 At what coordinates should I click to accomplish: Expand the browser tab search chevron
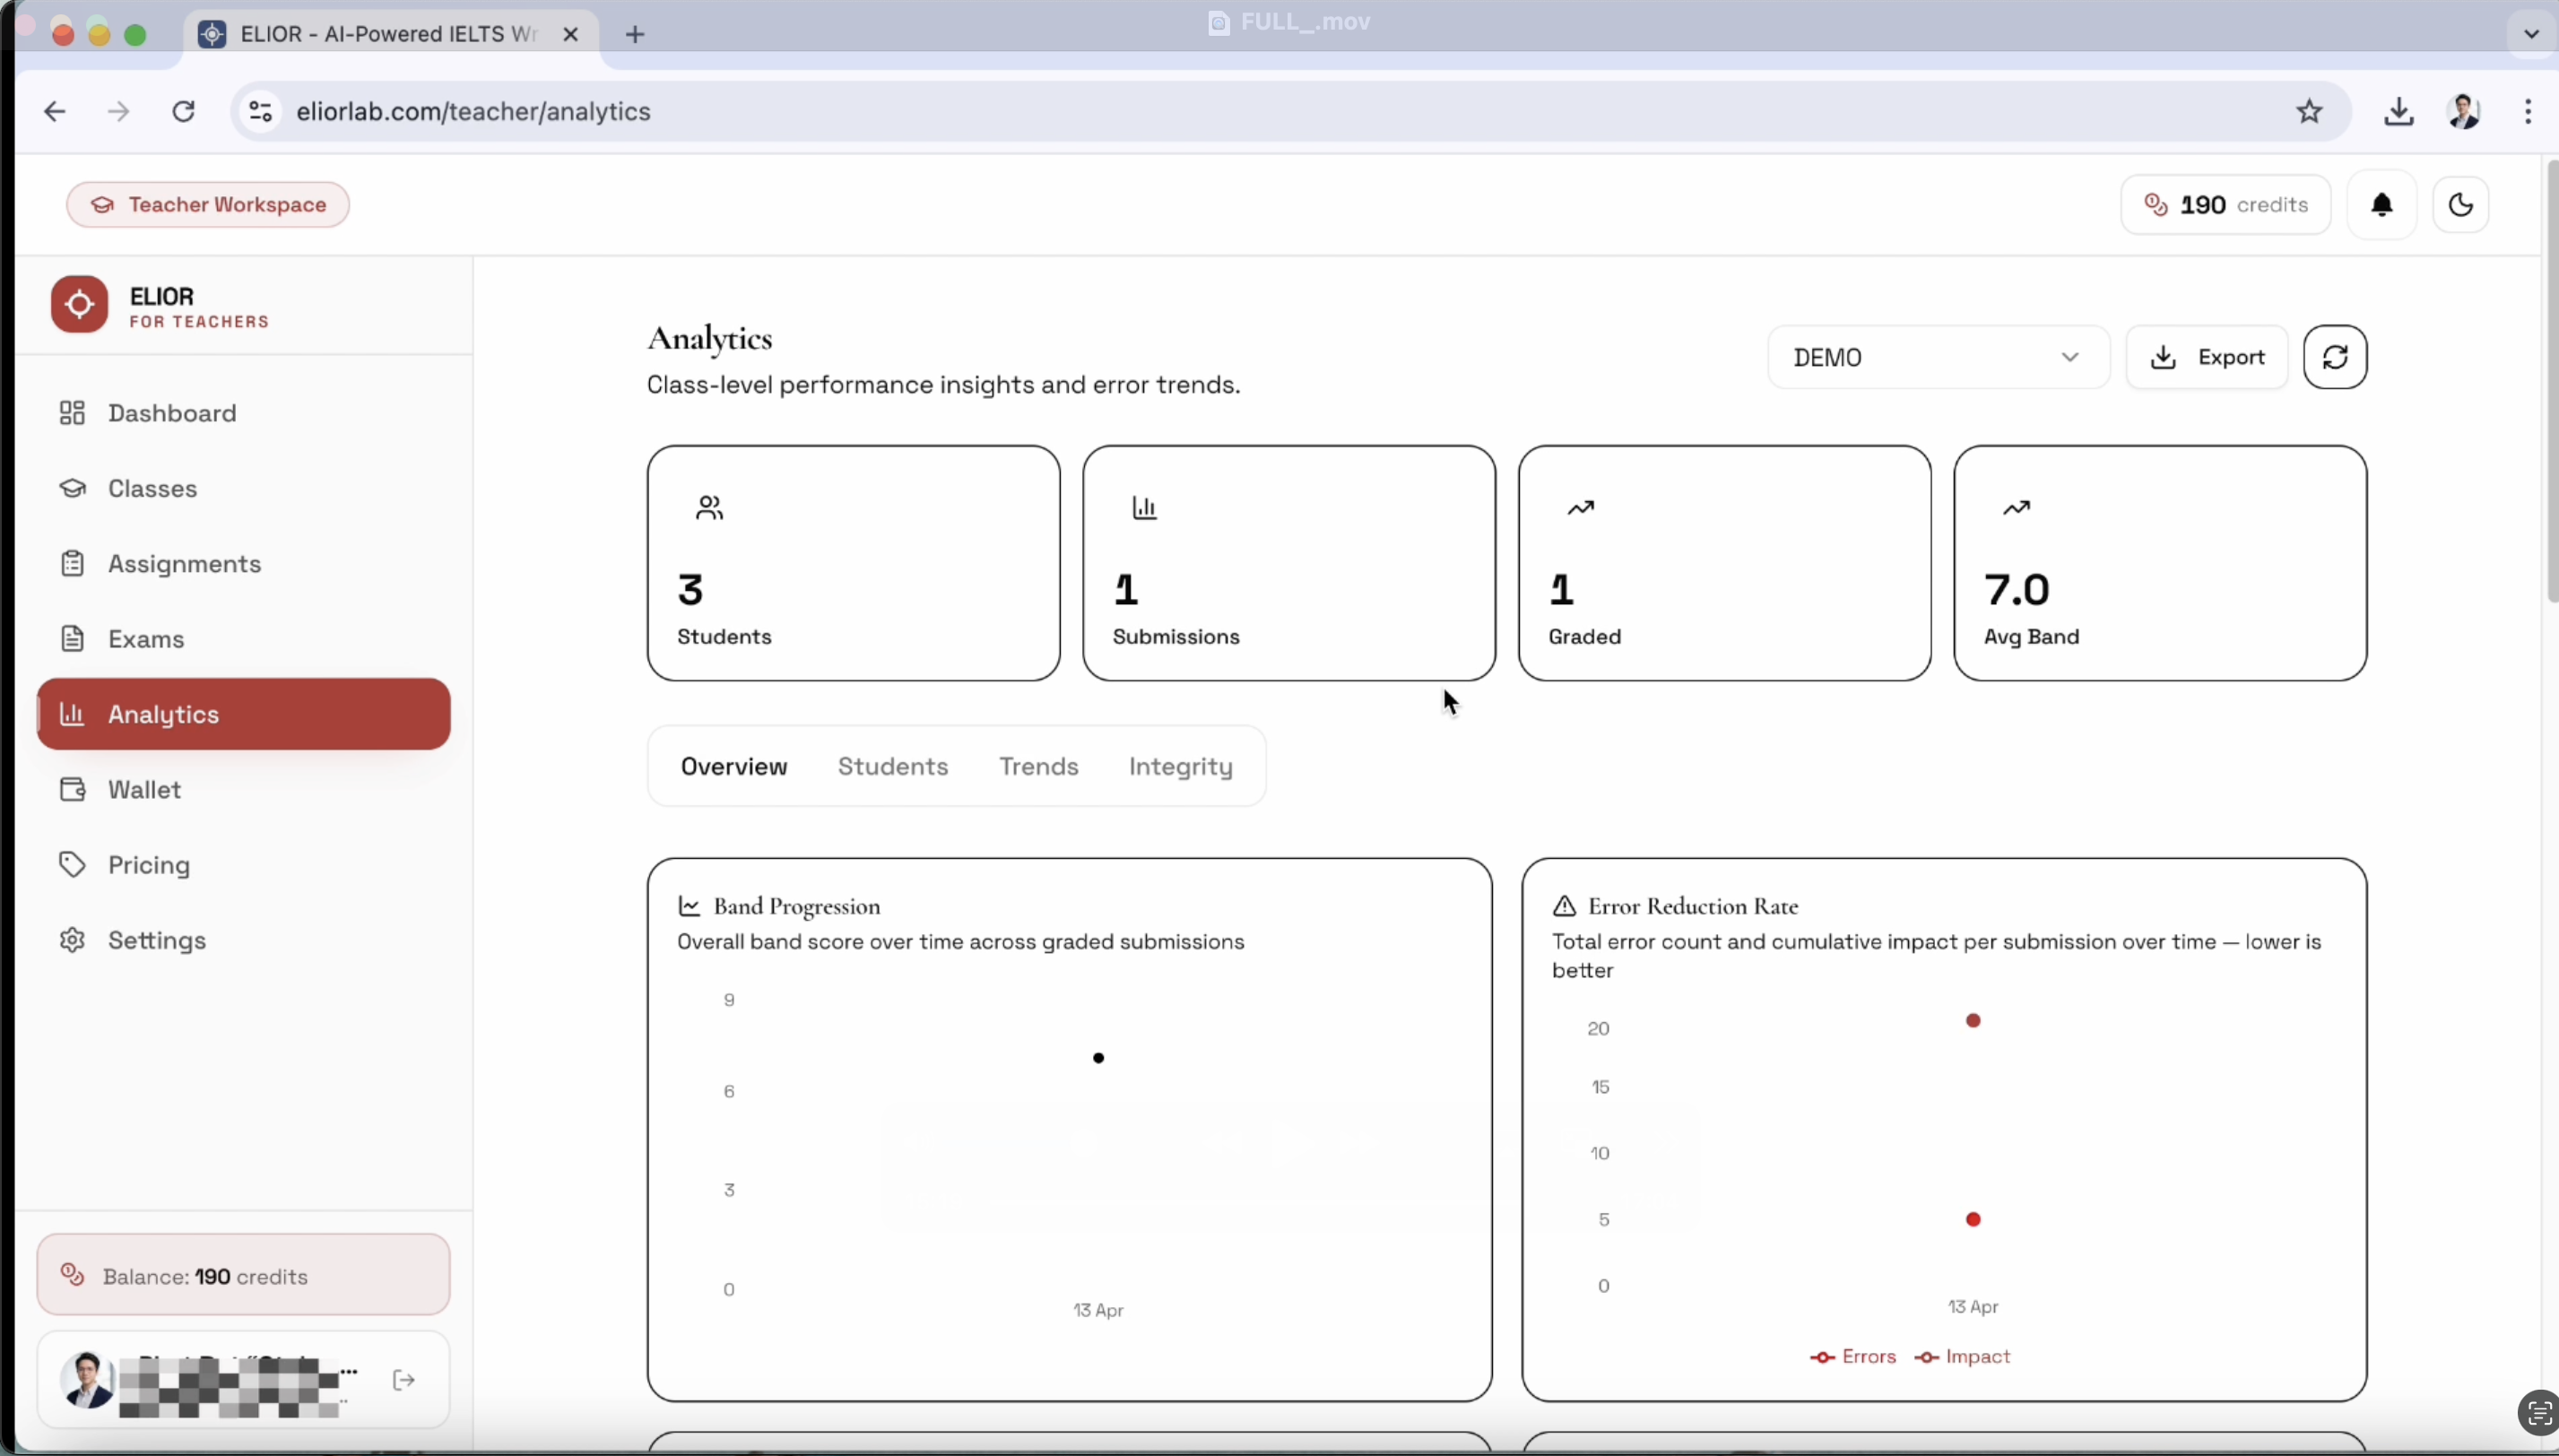click(x=2531, y=34)
